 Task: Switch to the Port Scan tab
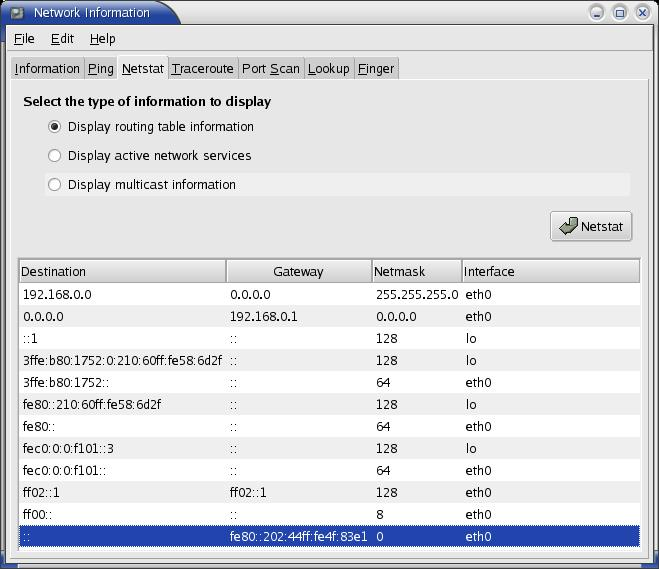click(271, 68)
